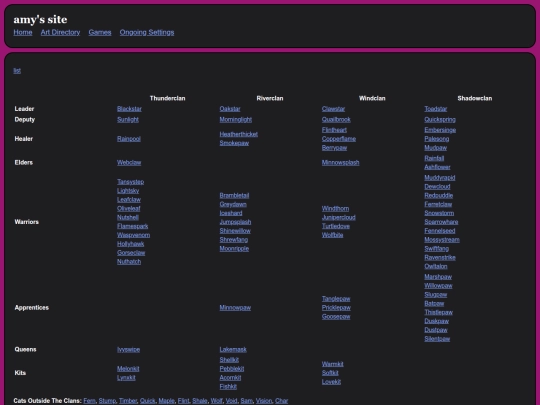Click the Tanglepaw link
This screenshot has width=540, height=405.
[x=336, y=299]
